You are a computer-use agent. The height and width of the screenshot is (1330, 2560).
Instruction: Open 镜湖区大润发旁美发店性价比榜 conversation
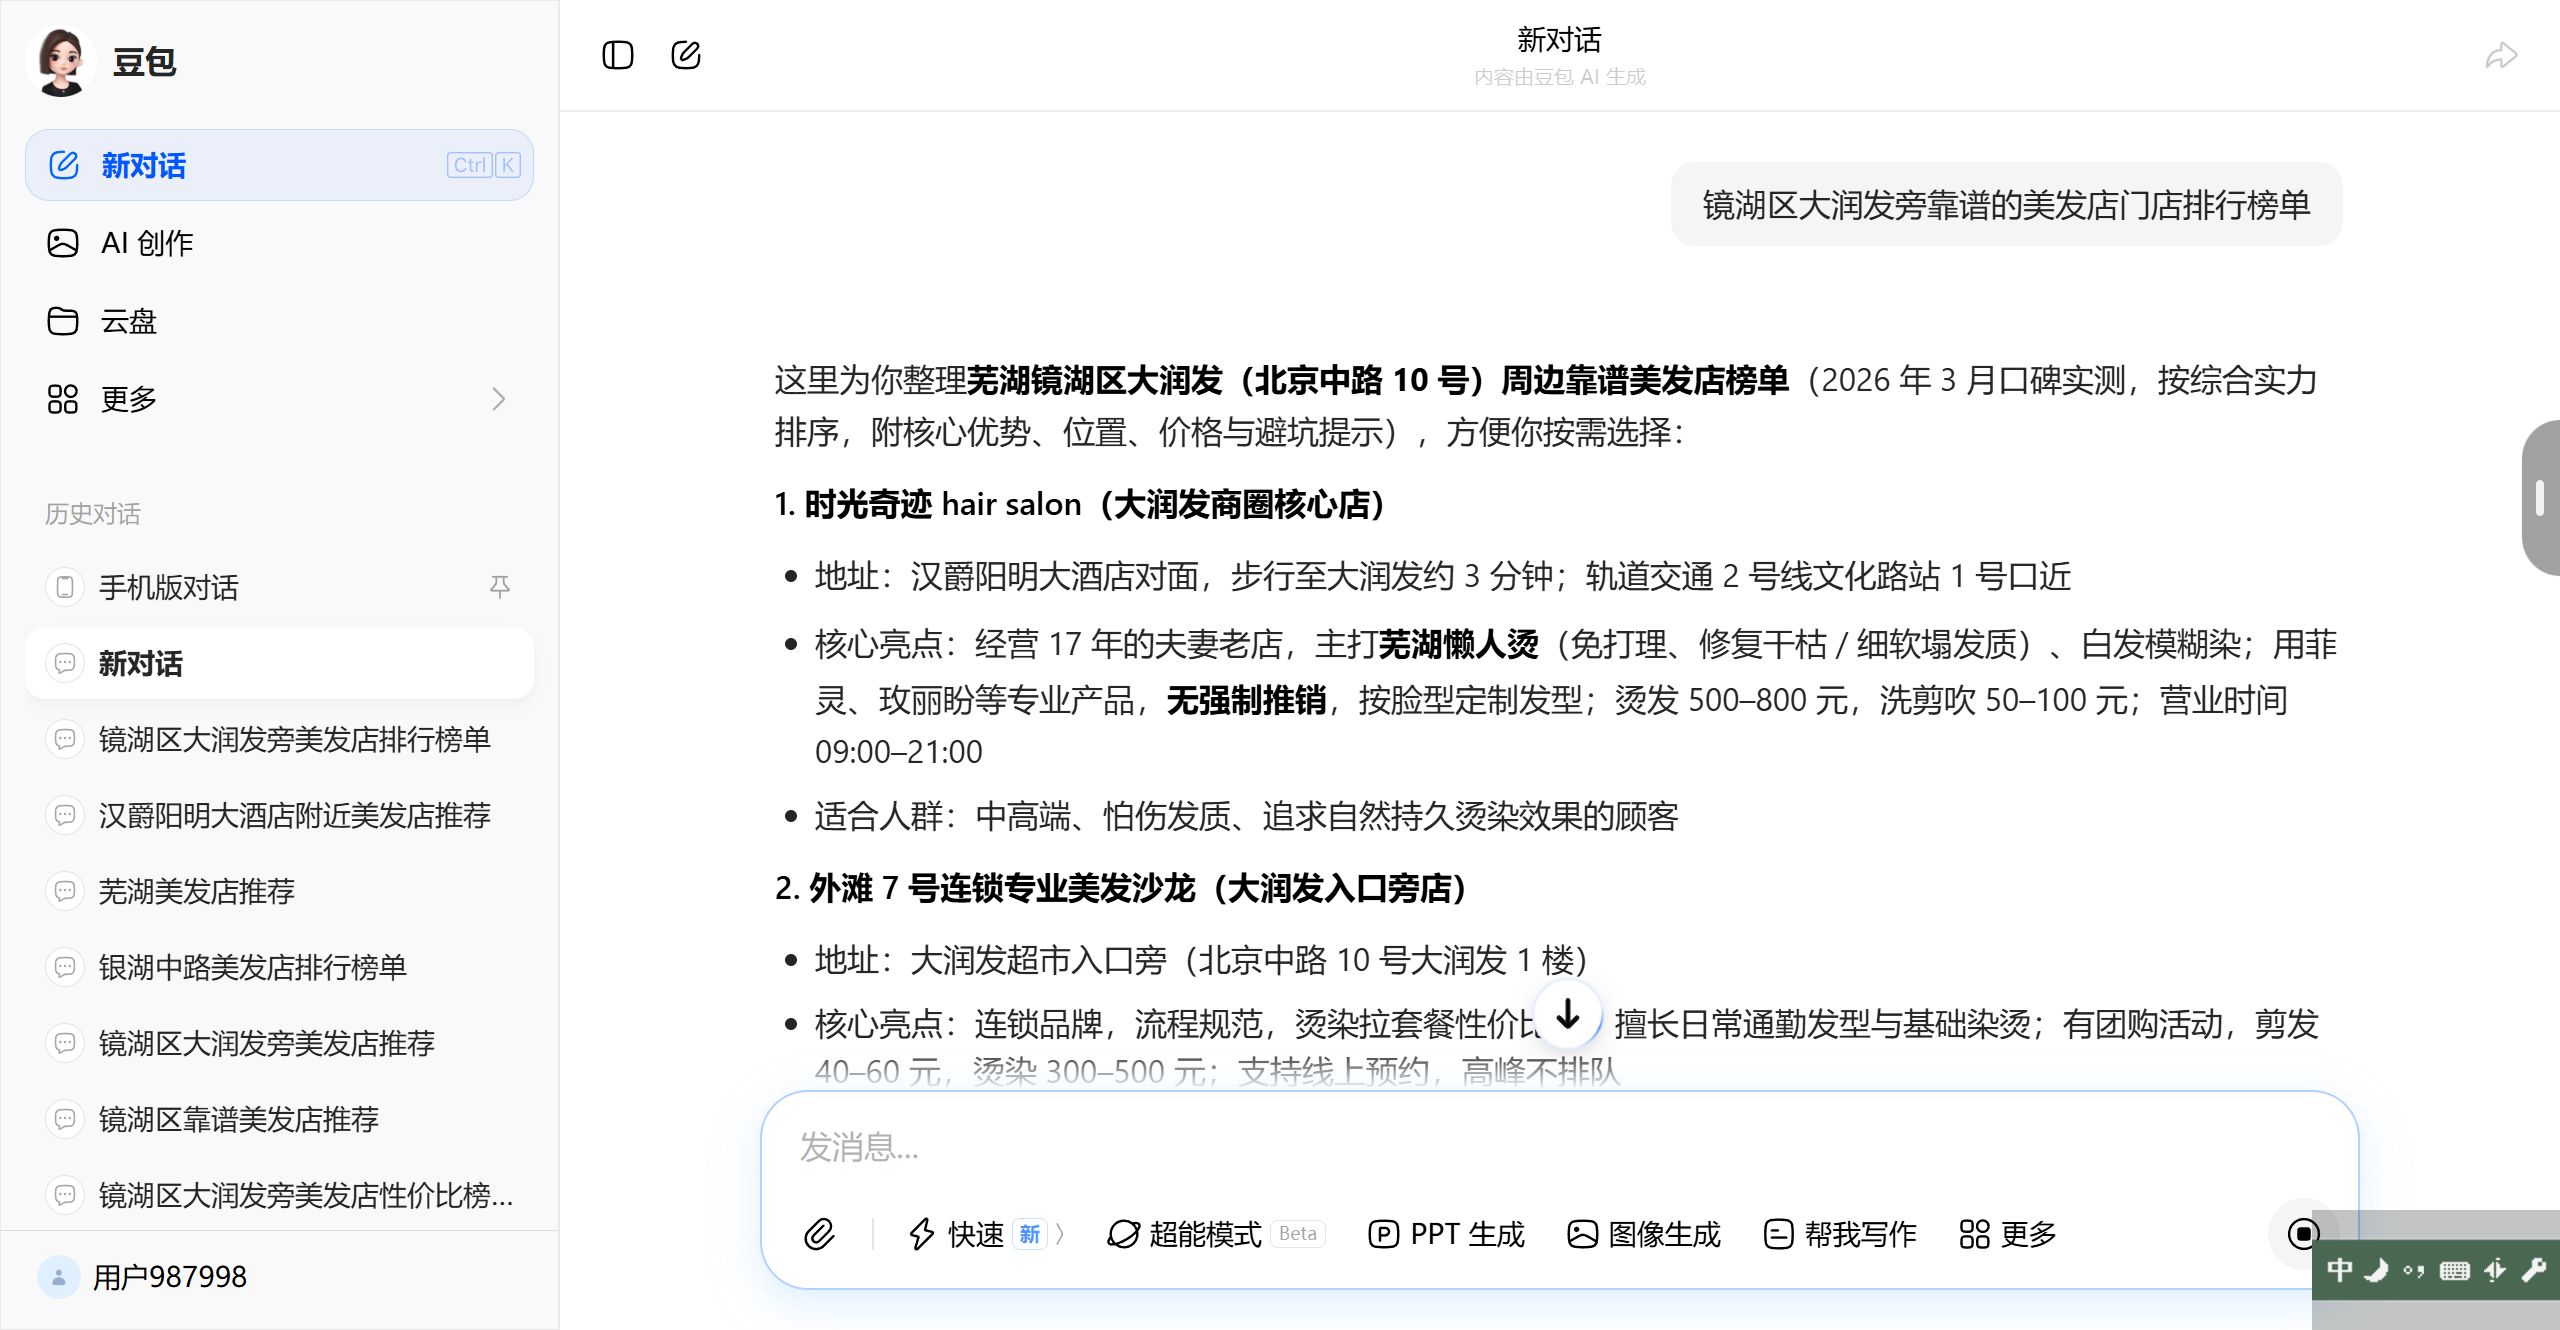[x=279, y=1195]
